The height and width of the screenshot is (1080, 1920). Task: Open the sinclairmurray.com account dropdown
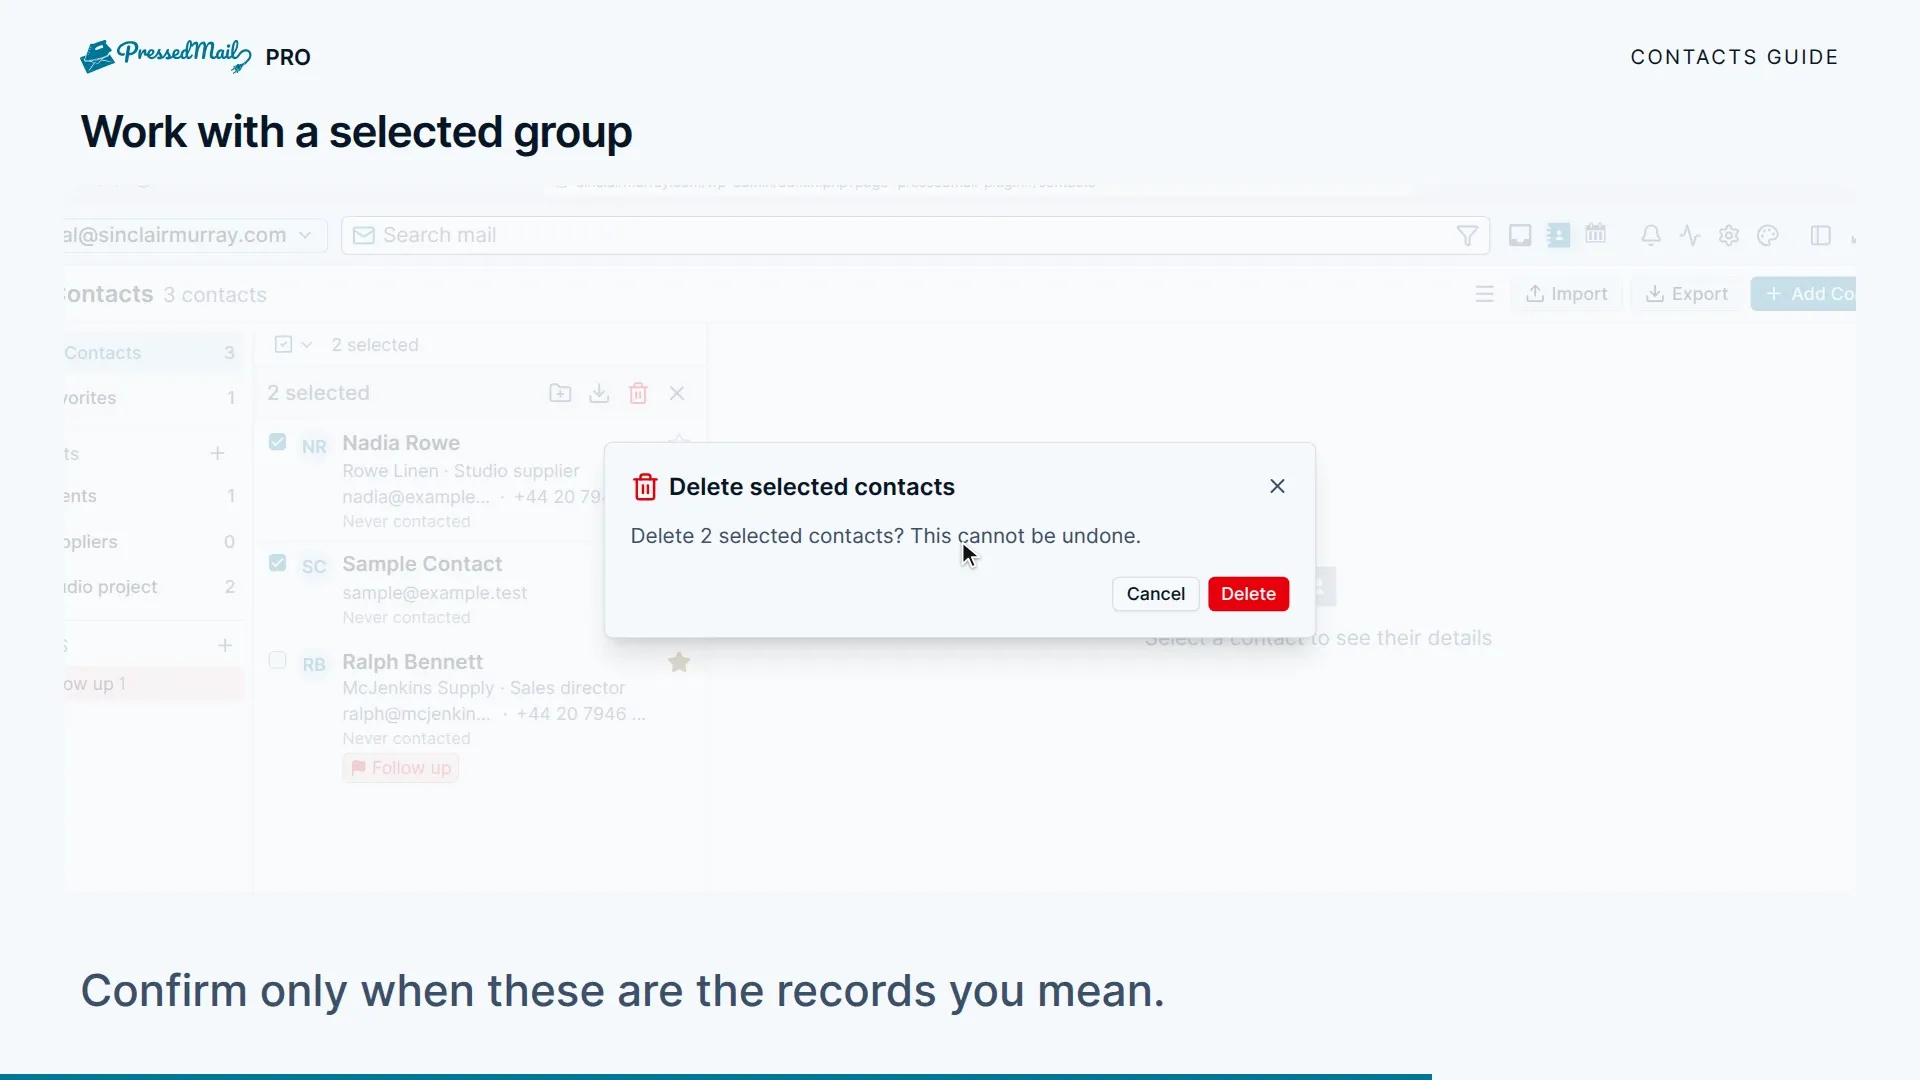[194, 235]
